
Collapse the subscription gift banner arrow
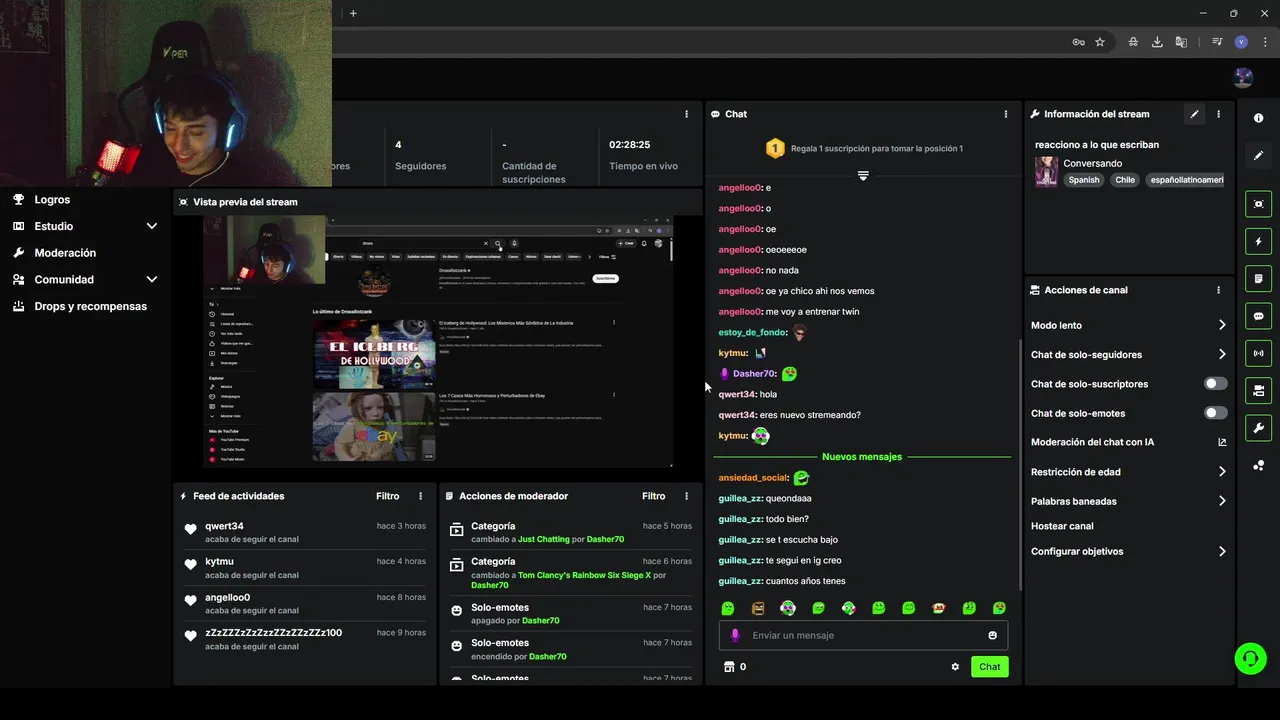(x=863, y=176)
